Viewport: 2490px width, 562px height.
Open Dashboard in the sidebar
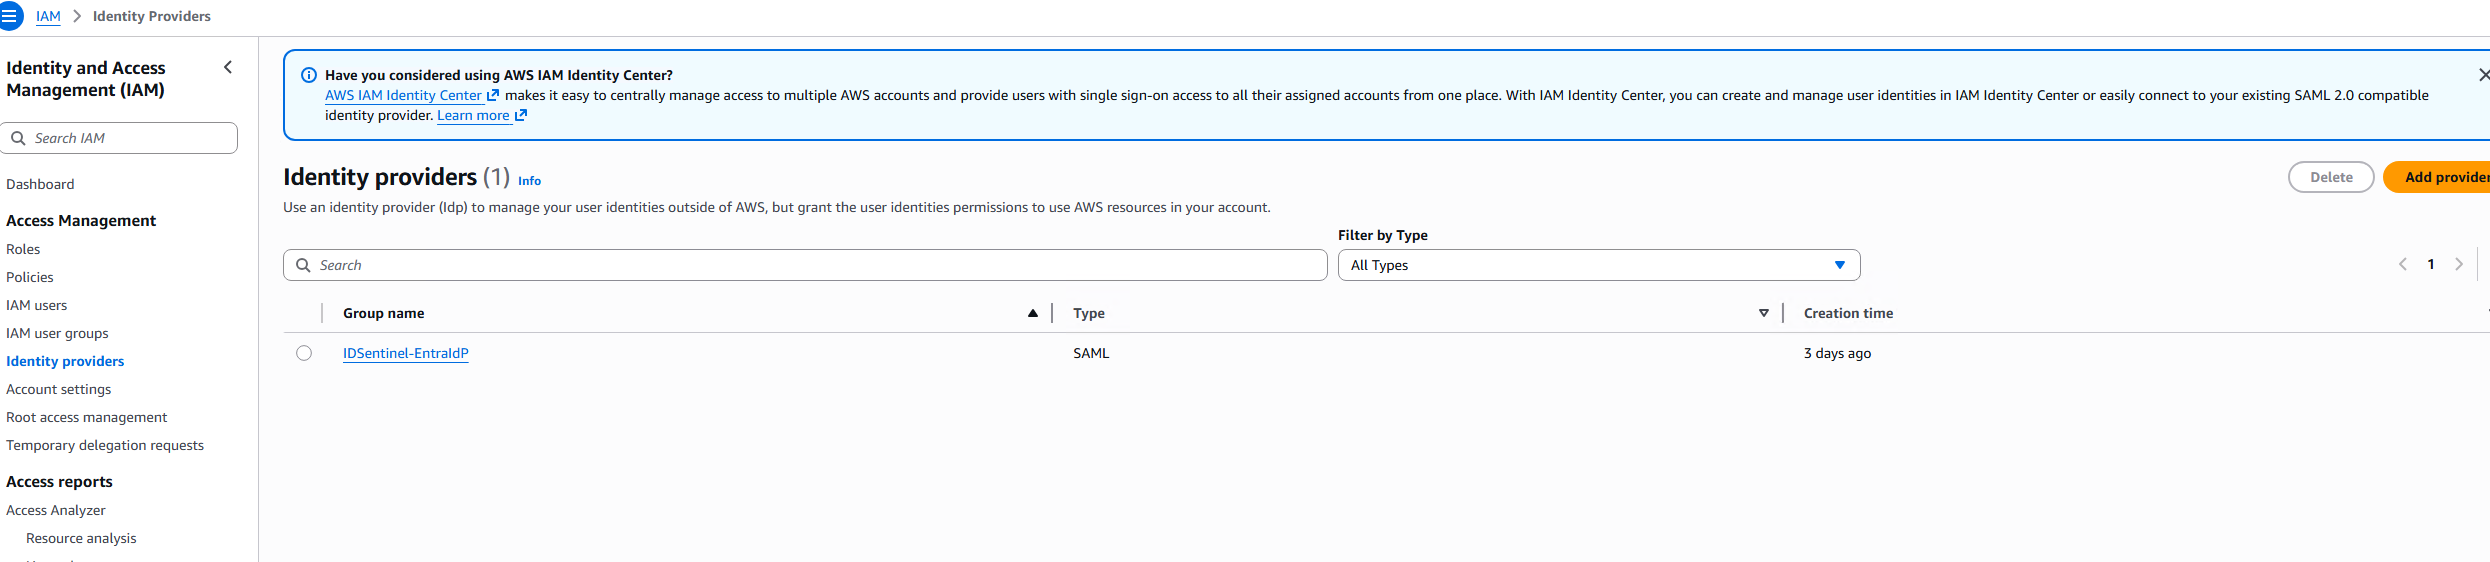pos(40,184)
